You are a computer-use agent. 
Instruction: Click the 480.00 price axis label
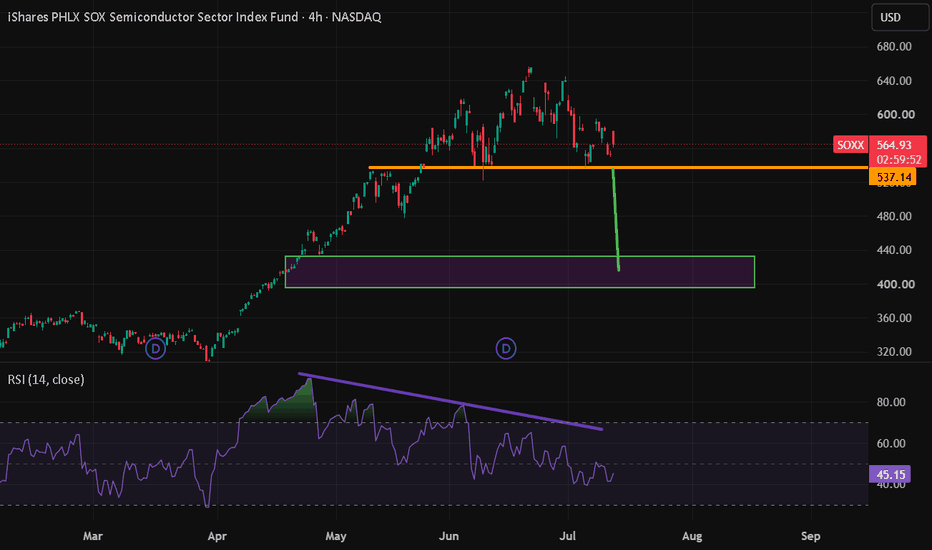click(x=894, y=216)
